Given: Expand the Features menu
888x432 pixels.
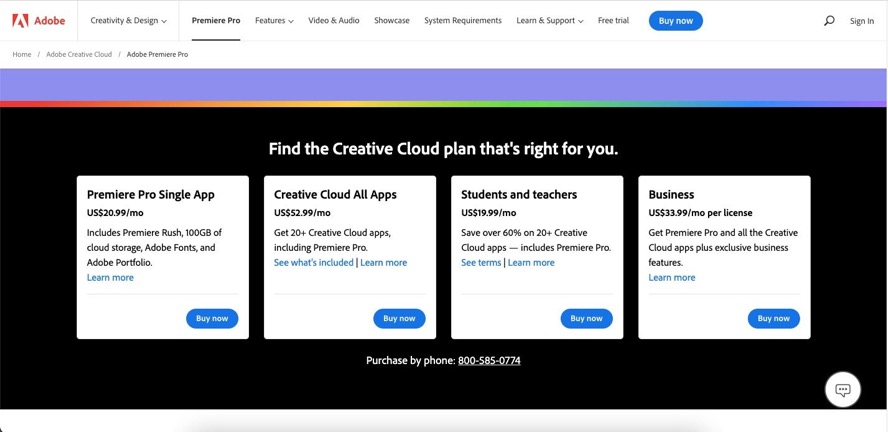Looking at the screenshot, I should point(274,20).
